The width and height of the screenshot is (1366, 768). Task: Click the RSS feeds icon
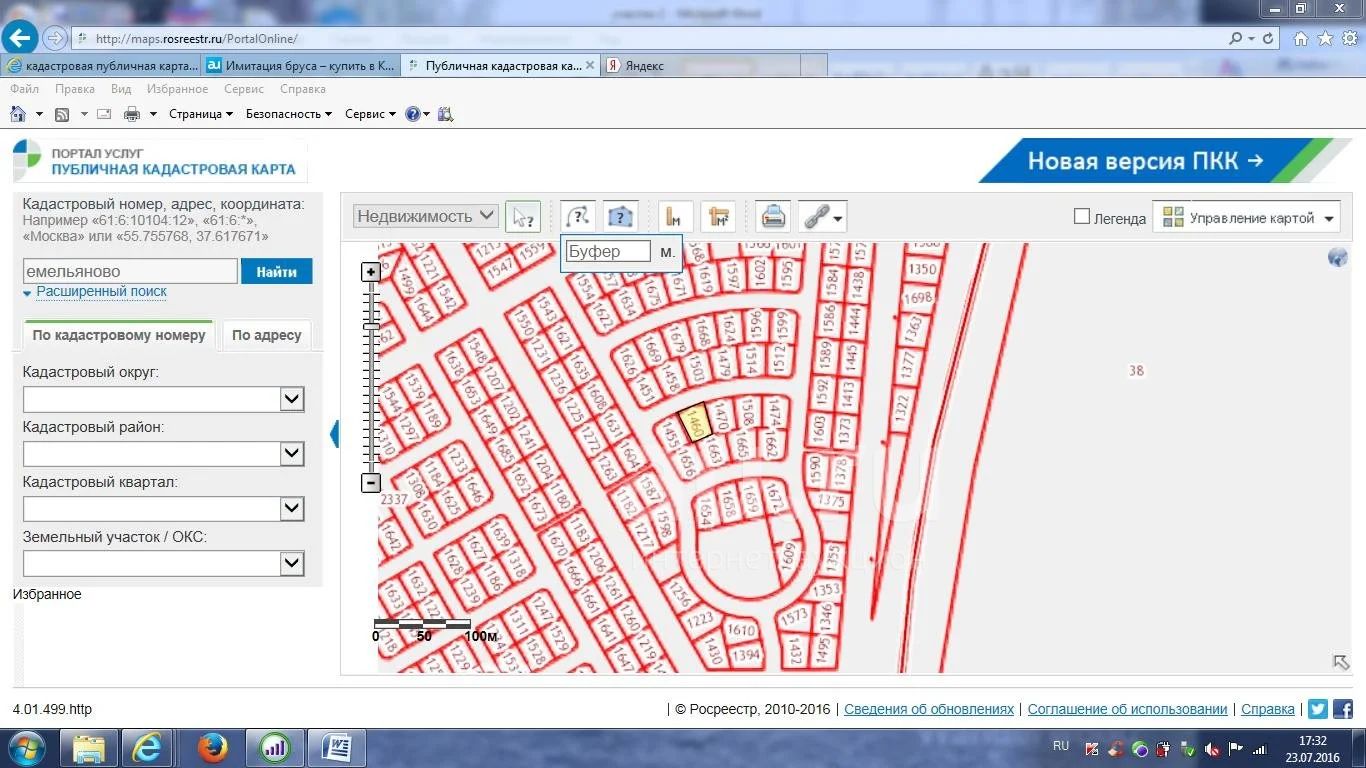click(x=62, y=114)
